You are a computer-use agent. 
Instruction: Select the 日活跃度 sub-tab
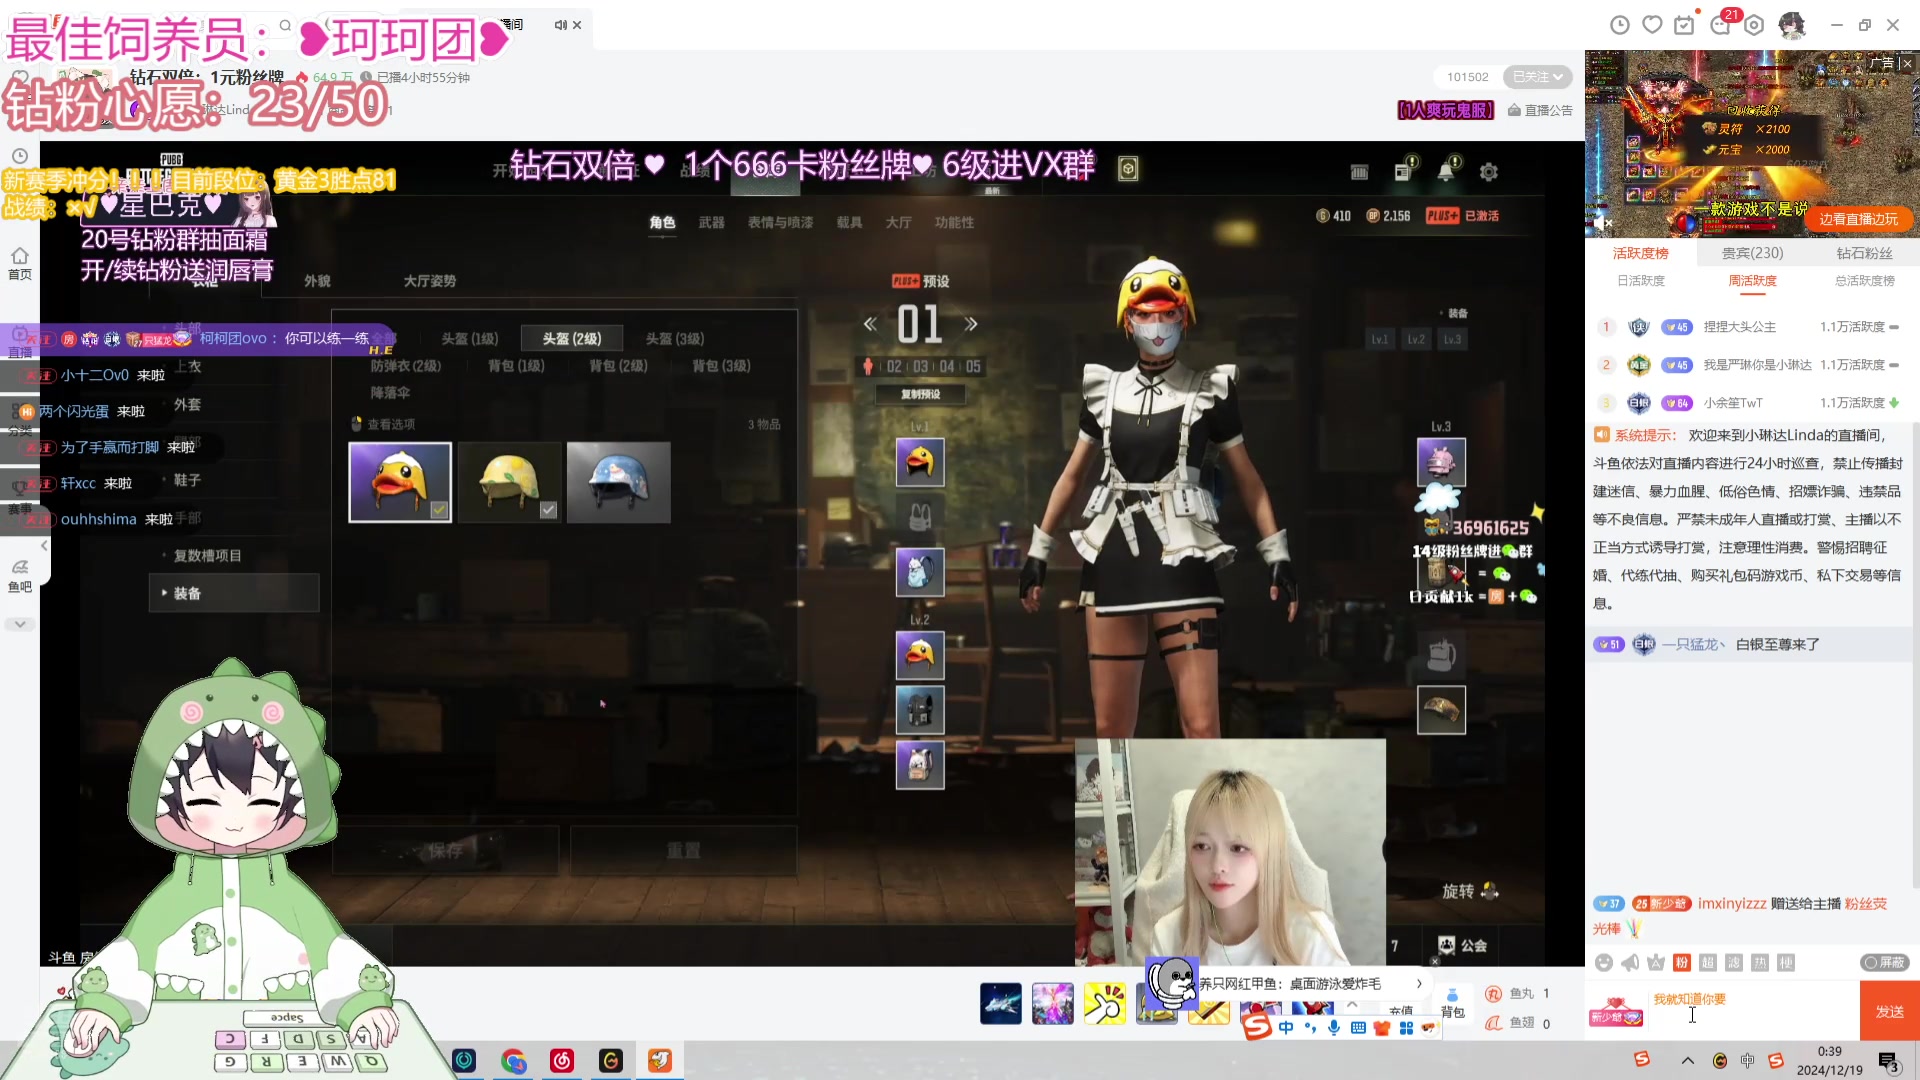1641,281
